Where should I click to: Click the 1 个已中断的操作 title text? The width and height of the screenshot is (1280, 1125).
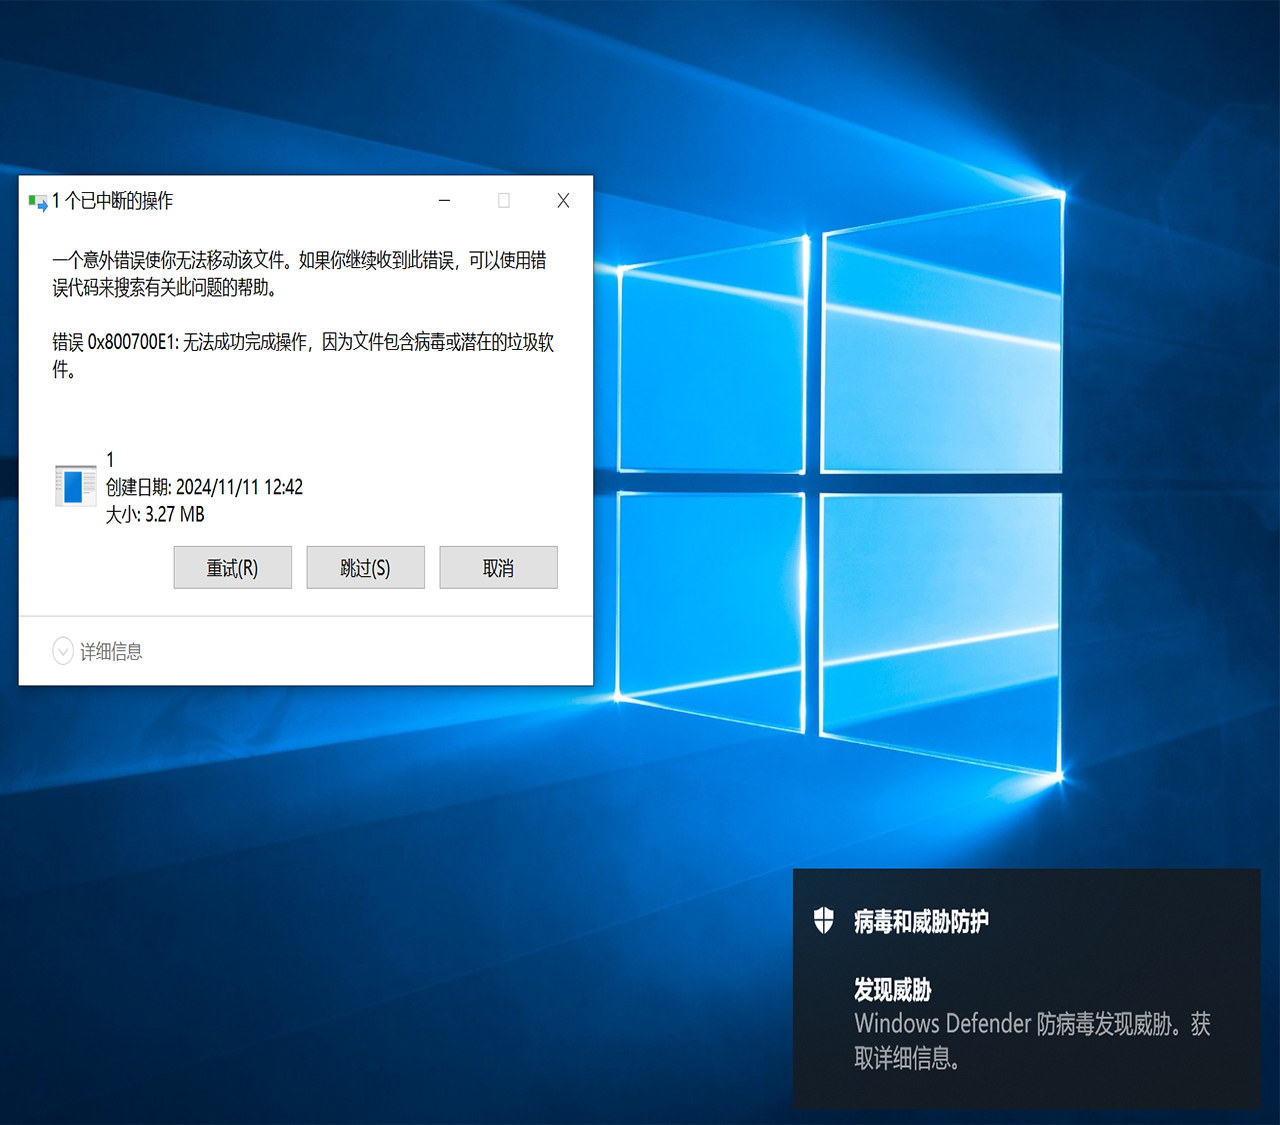[x=112, y=201]
